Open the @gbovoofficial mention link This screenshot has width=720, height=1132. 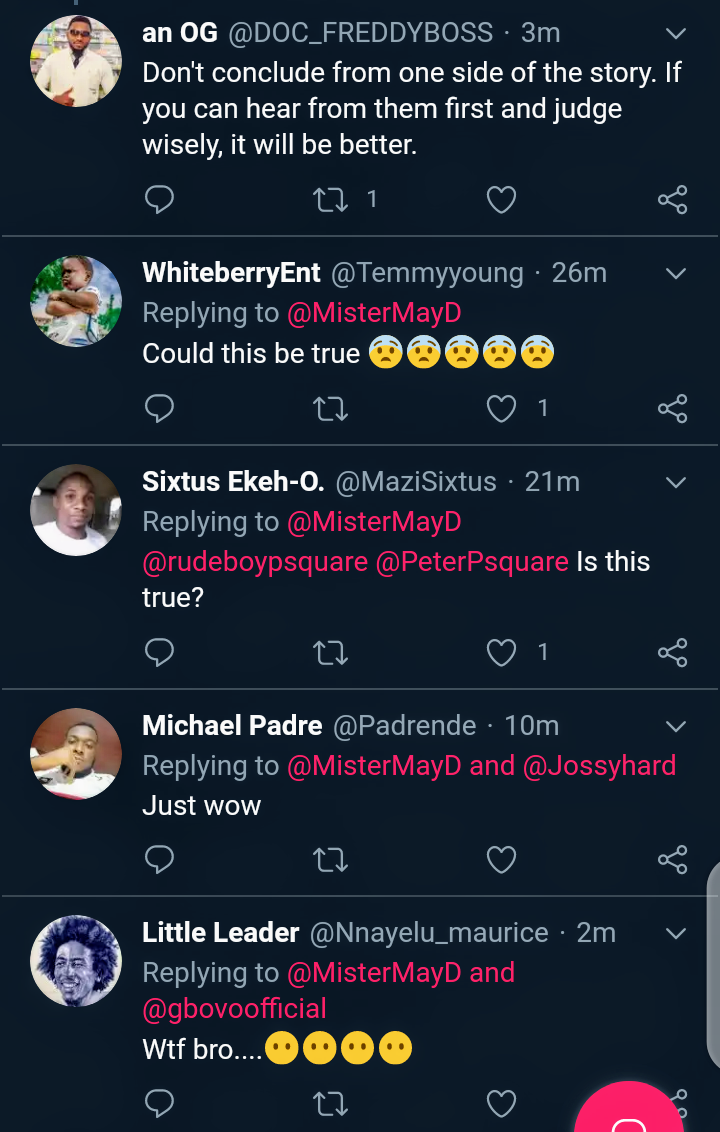(235, 1008)
